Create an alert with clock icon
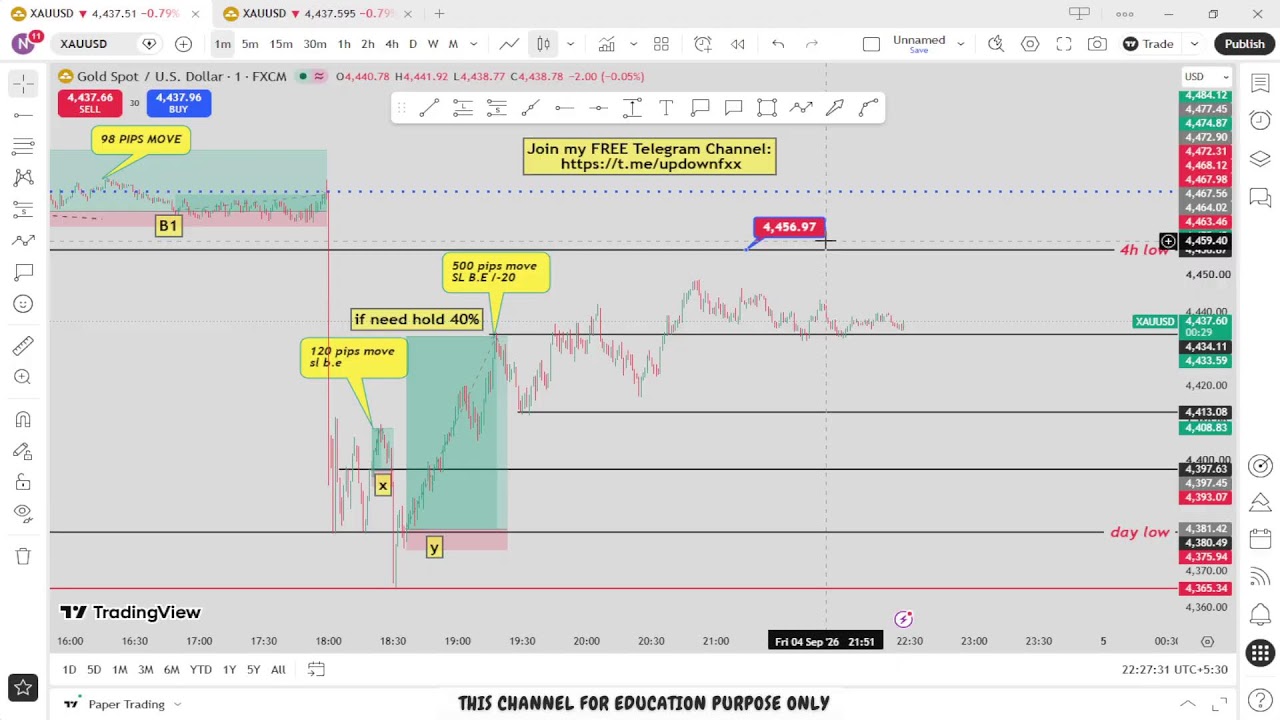This screenshot has height=720, width=1280. tap(703, 44)
